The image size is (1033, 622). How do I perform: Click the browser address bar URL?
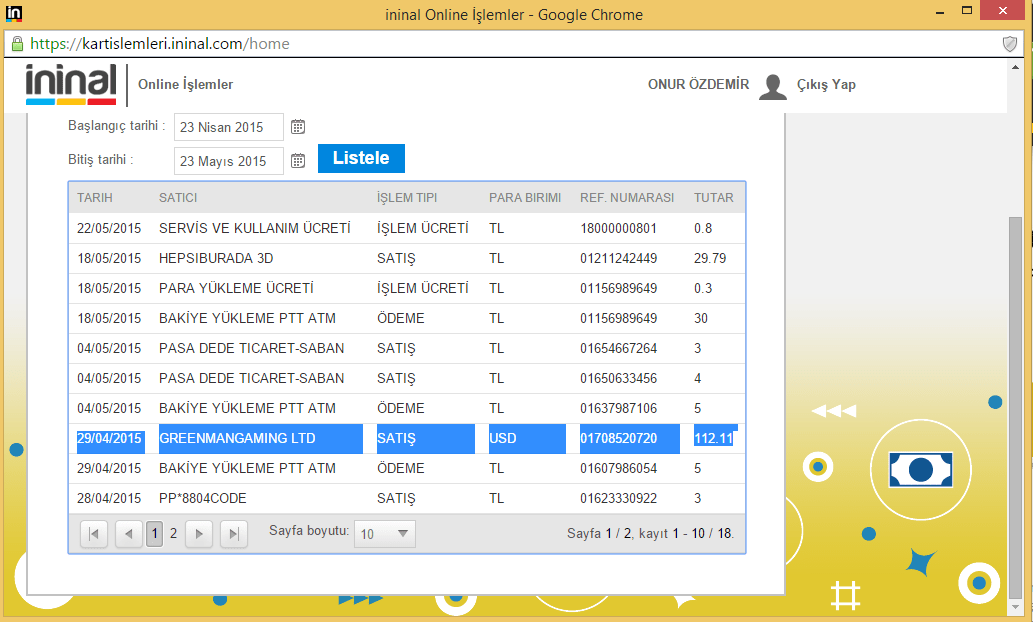click(159, 43)
